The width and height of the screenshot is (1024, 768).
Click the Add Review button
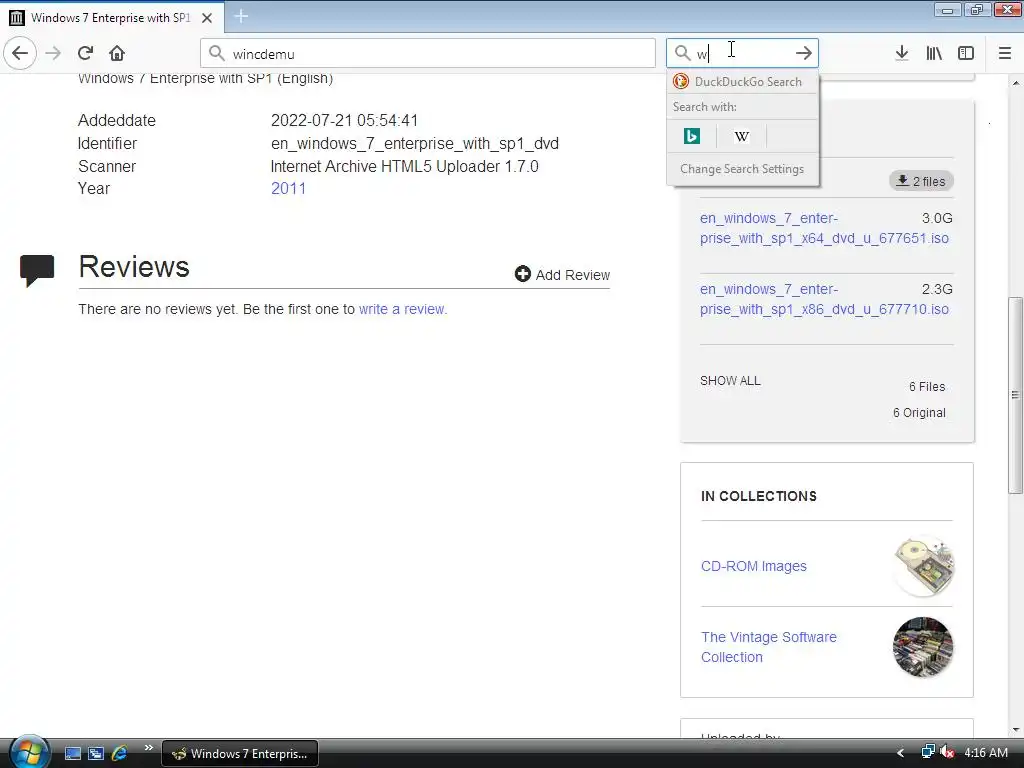[562, 274]
